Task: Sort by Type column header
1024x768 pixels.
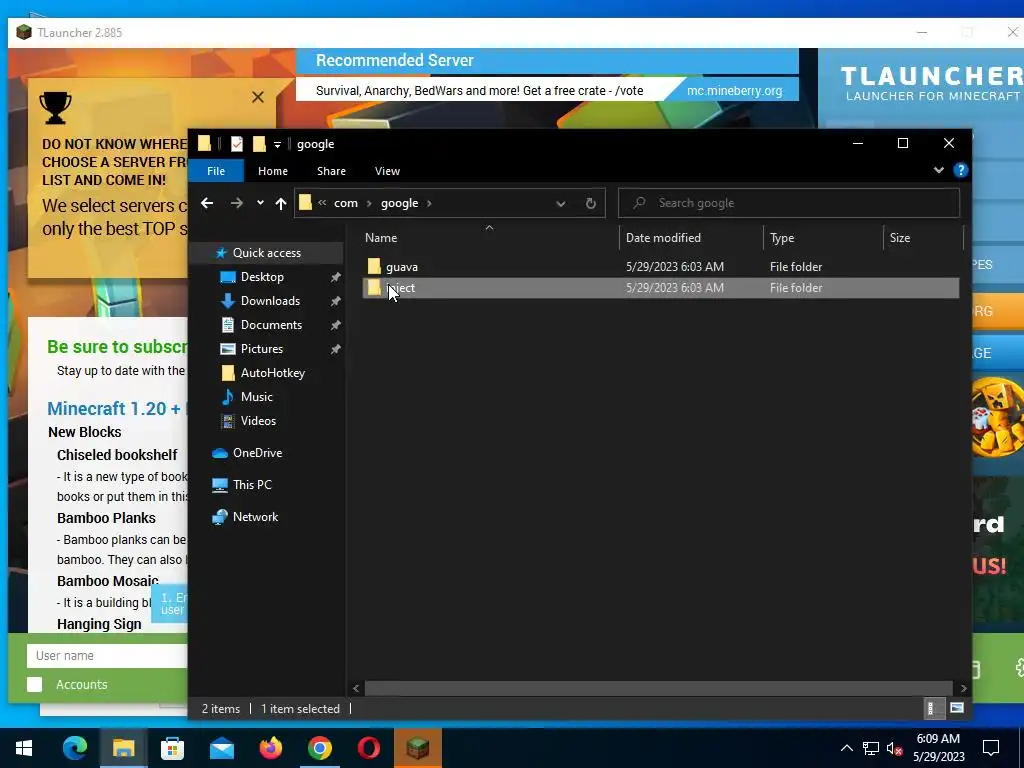Action: [x=823, y=238]
